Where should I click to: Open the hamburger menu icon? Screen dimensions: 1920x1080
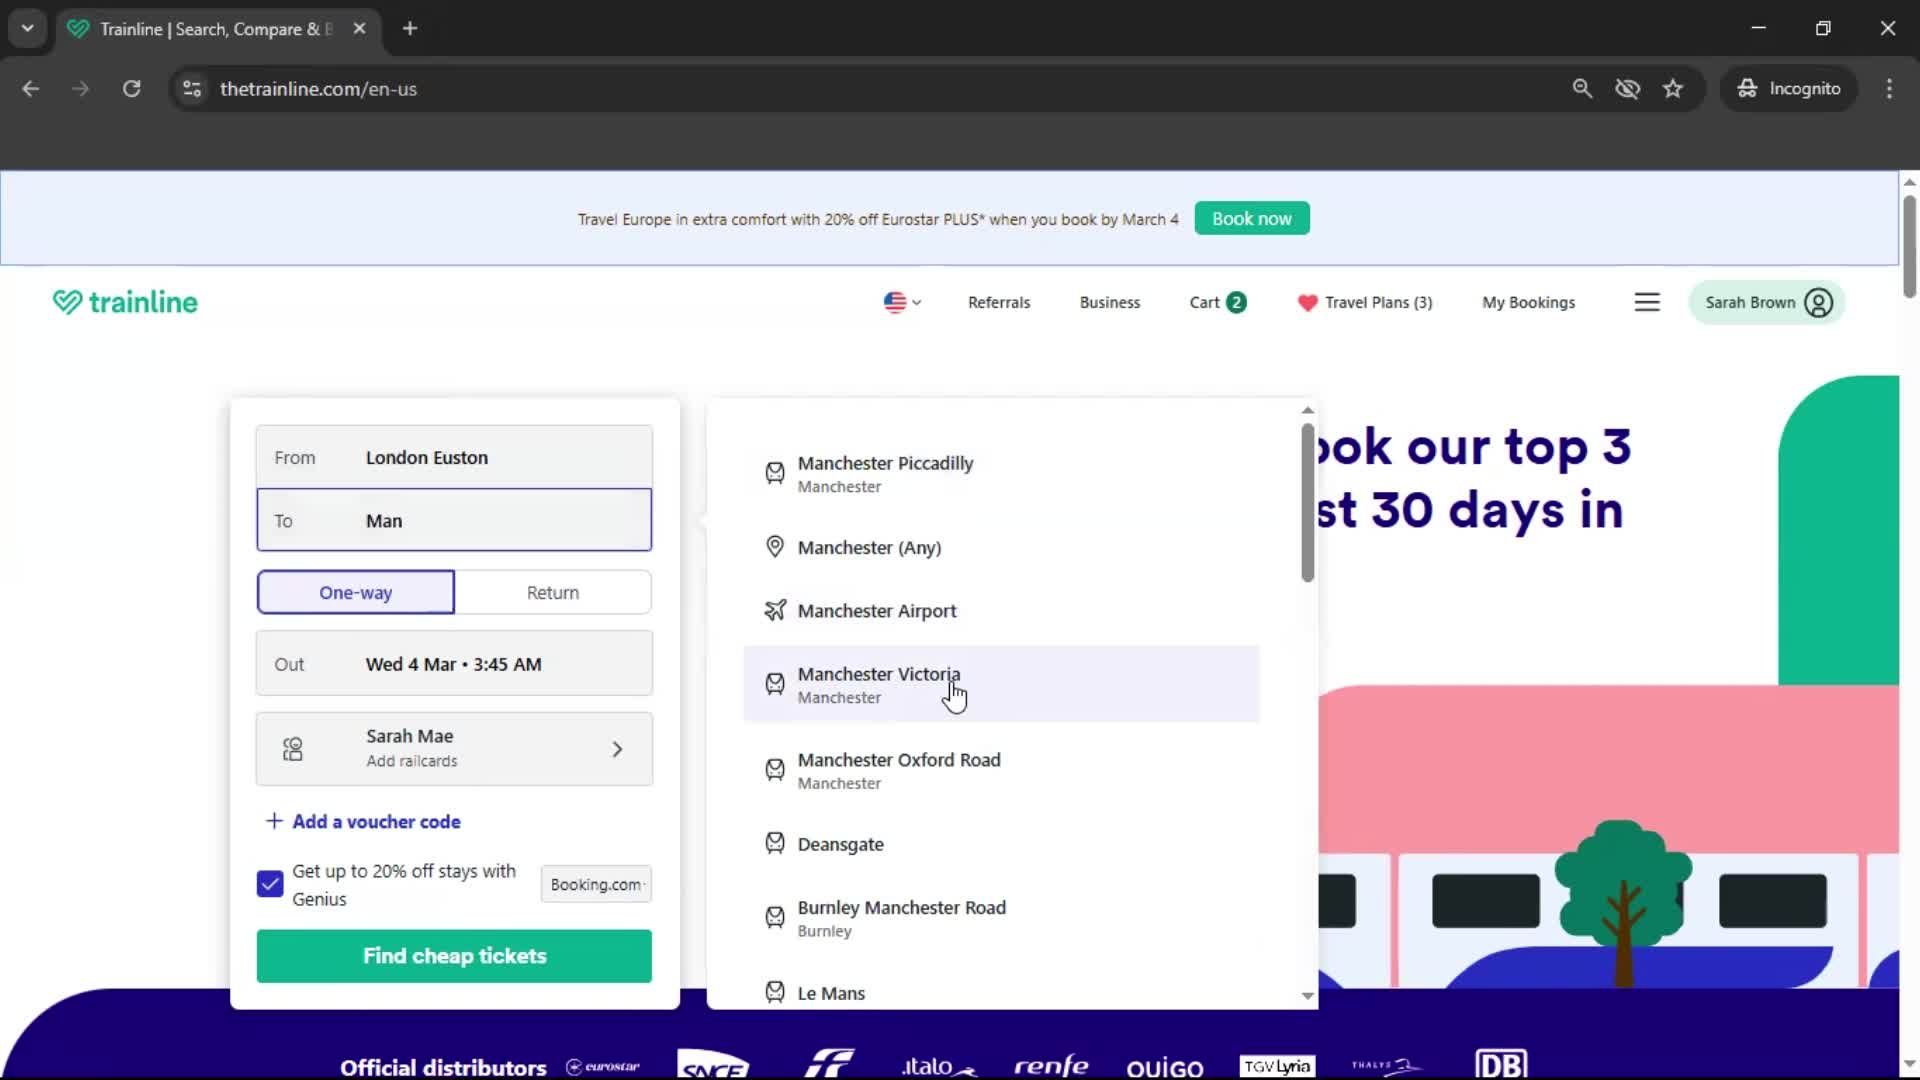pos(1647,301)
